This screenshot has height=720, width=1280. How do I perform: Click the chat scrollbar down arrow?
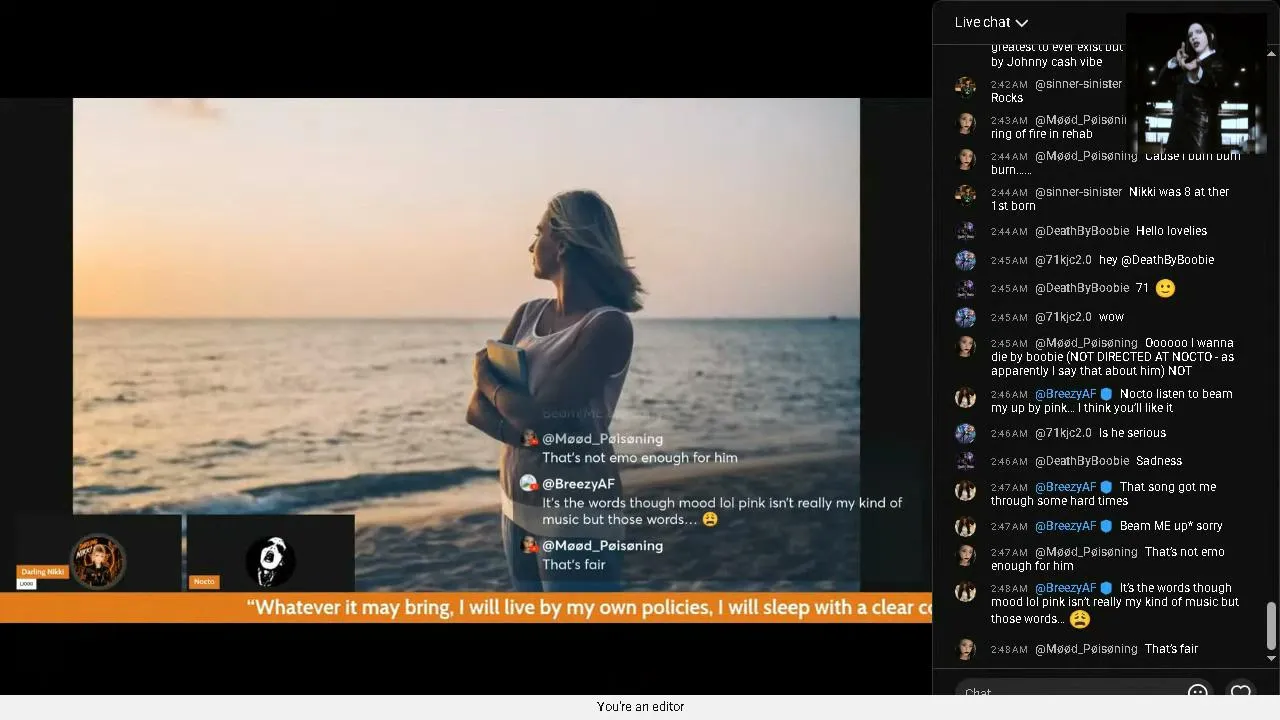pos(1271,658)
